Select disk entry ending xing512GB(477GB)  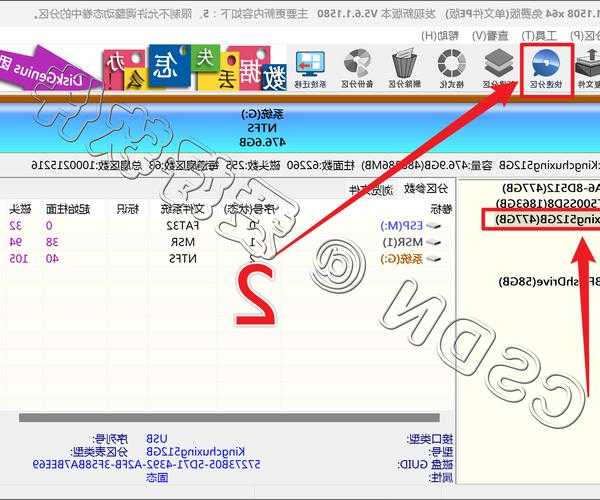(547, 220)
